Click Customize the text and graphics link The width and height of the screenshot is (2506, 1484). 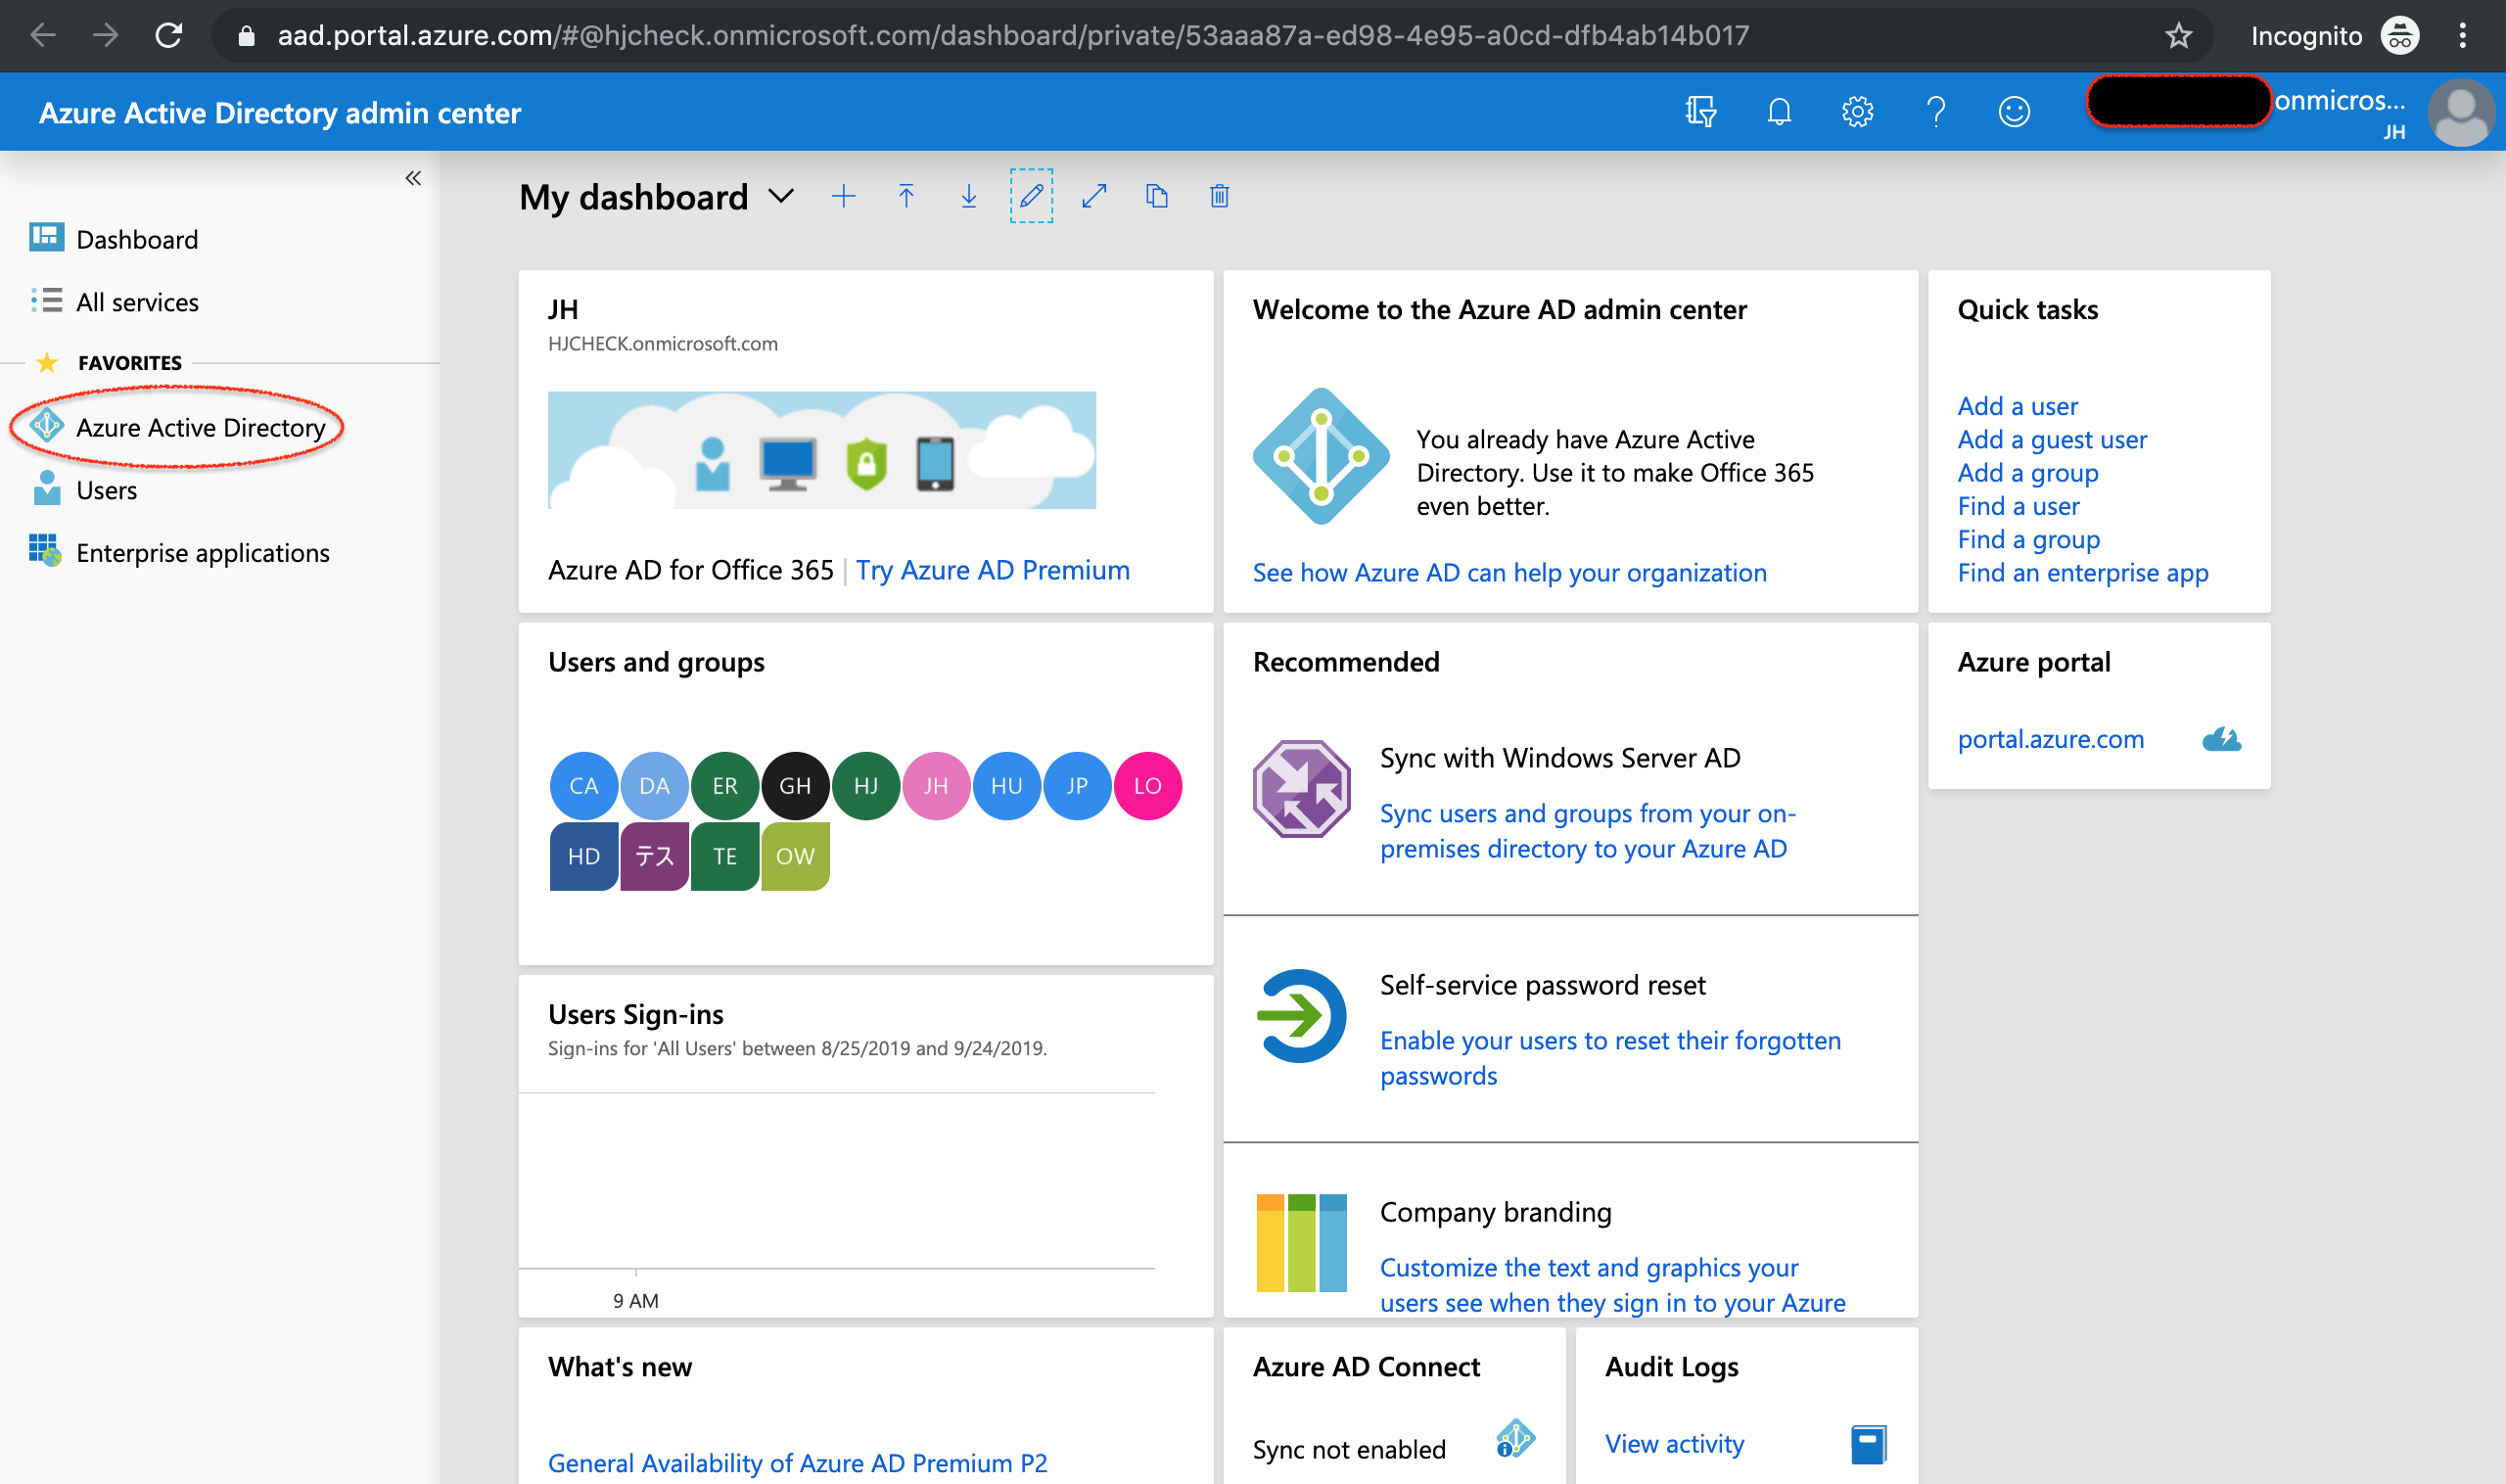[1612, 1285]
